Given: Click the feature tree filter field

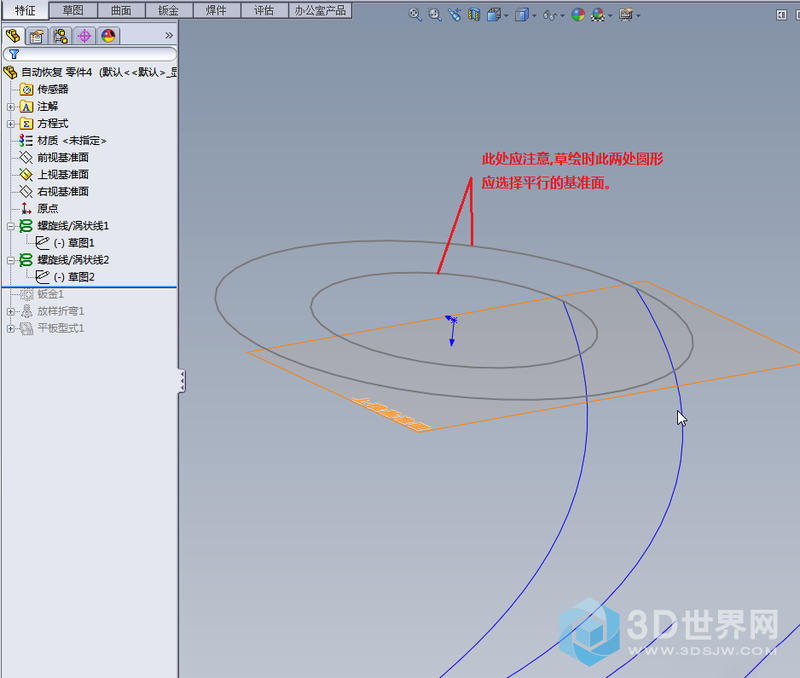Looking at the screenshot, I should tap(97, 54).
